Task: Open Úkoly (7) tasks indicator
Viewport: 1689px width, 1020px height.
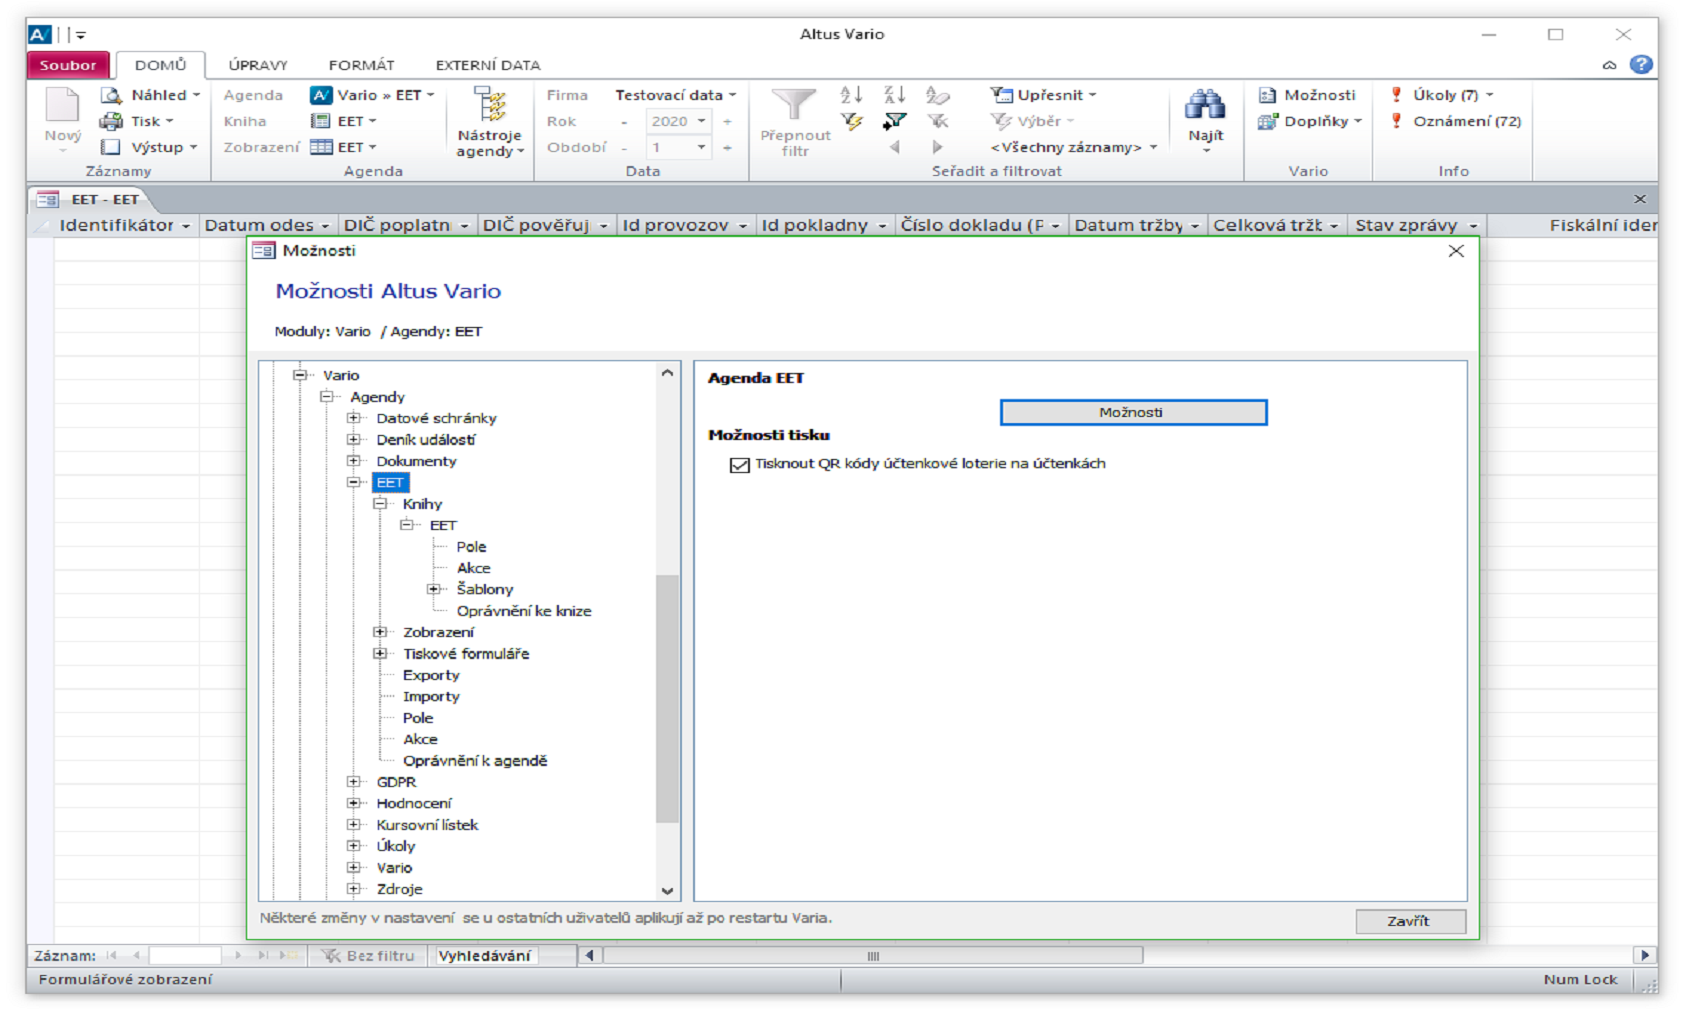Action: click(1441, 95)
